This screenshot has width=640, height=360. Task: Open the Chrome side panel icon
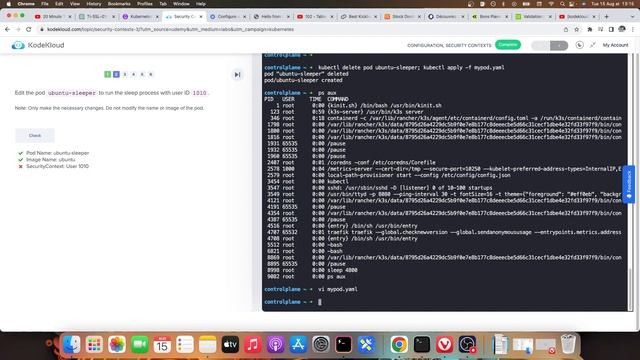click(611, 29)
